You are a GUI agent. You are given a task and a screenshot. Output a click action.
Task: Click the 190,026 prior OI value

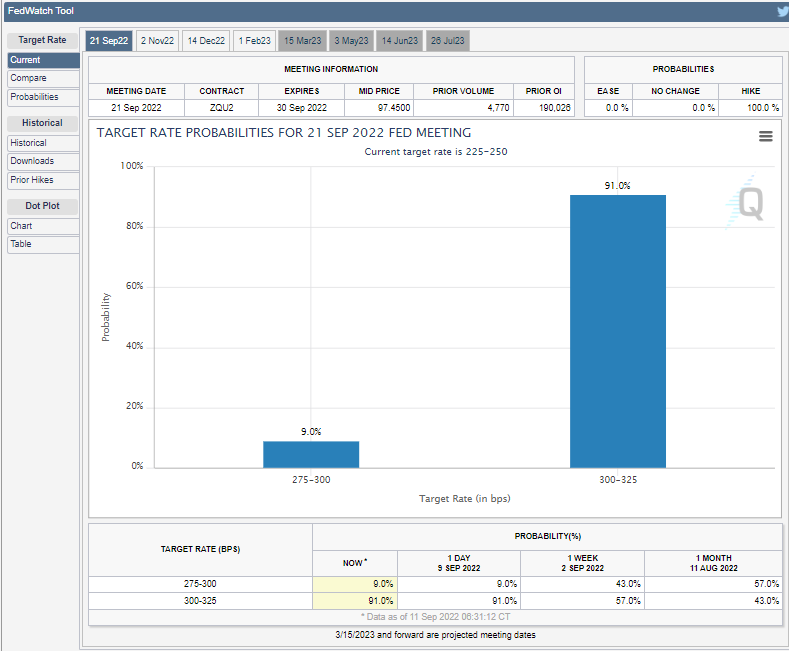555,108
